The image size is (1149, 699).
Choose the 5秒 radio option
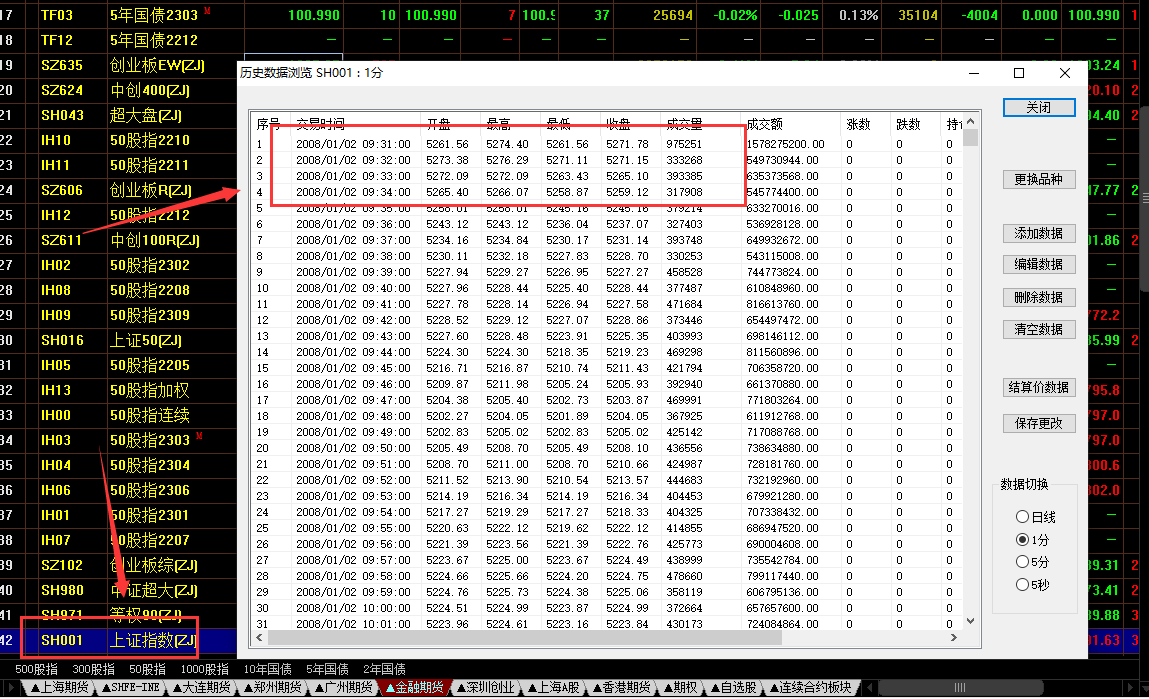[1022, 585]
